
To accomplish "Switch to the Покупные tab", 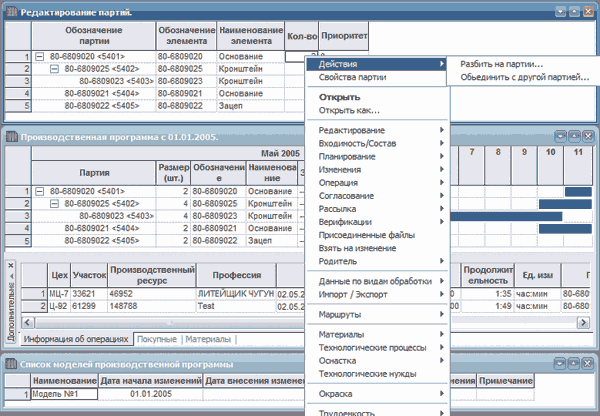I will [x=157, y=339].
